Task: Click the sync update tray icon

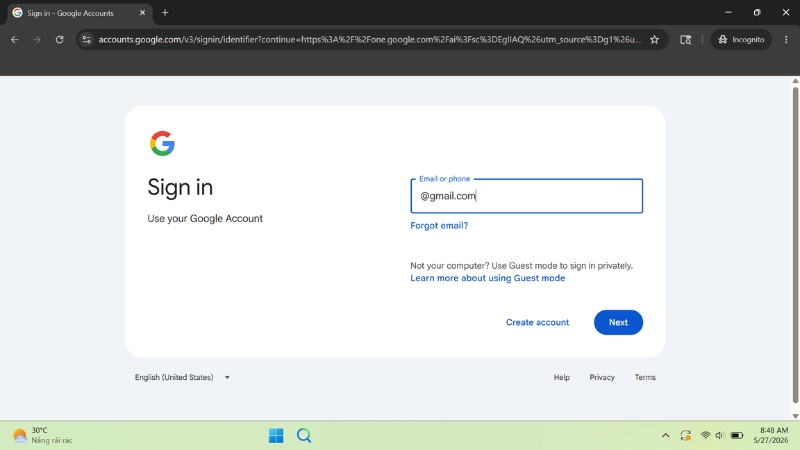Action: click(x=685, y=435)
